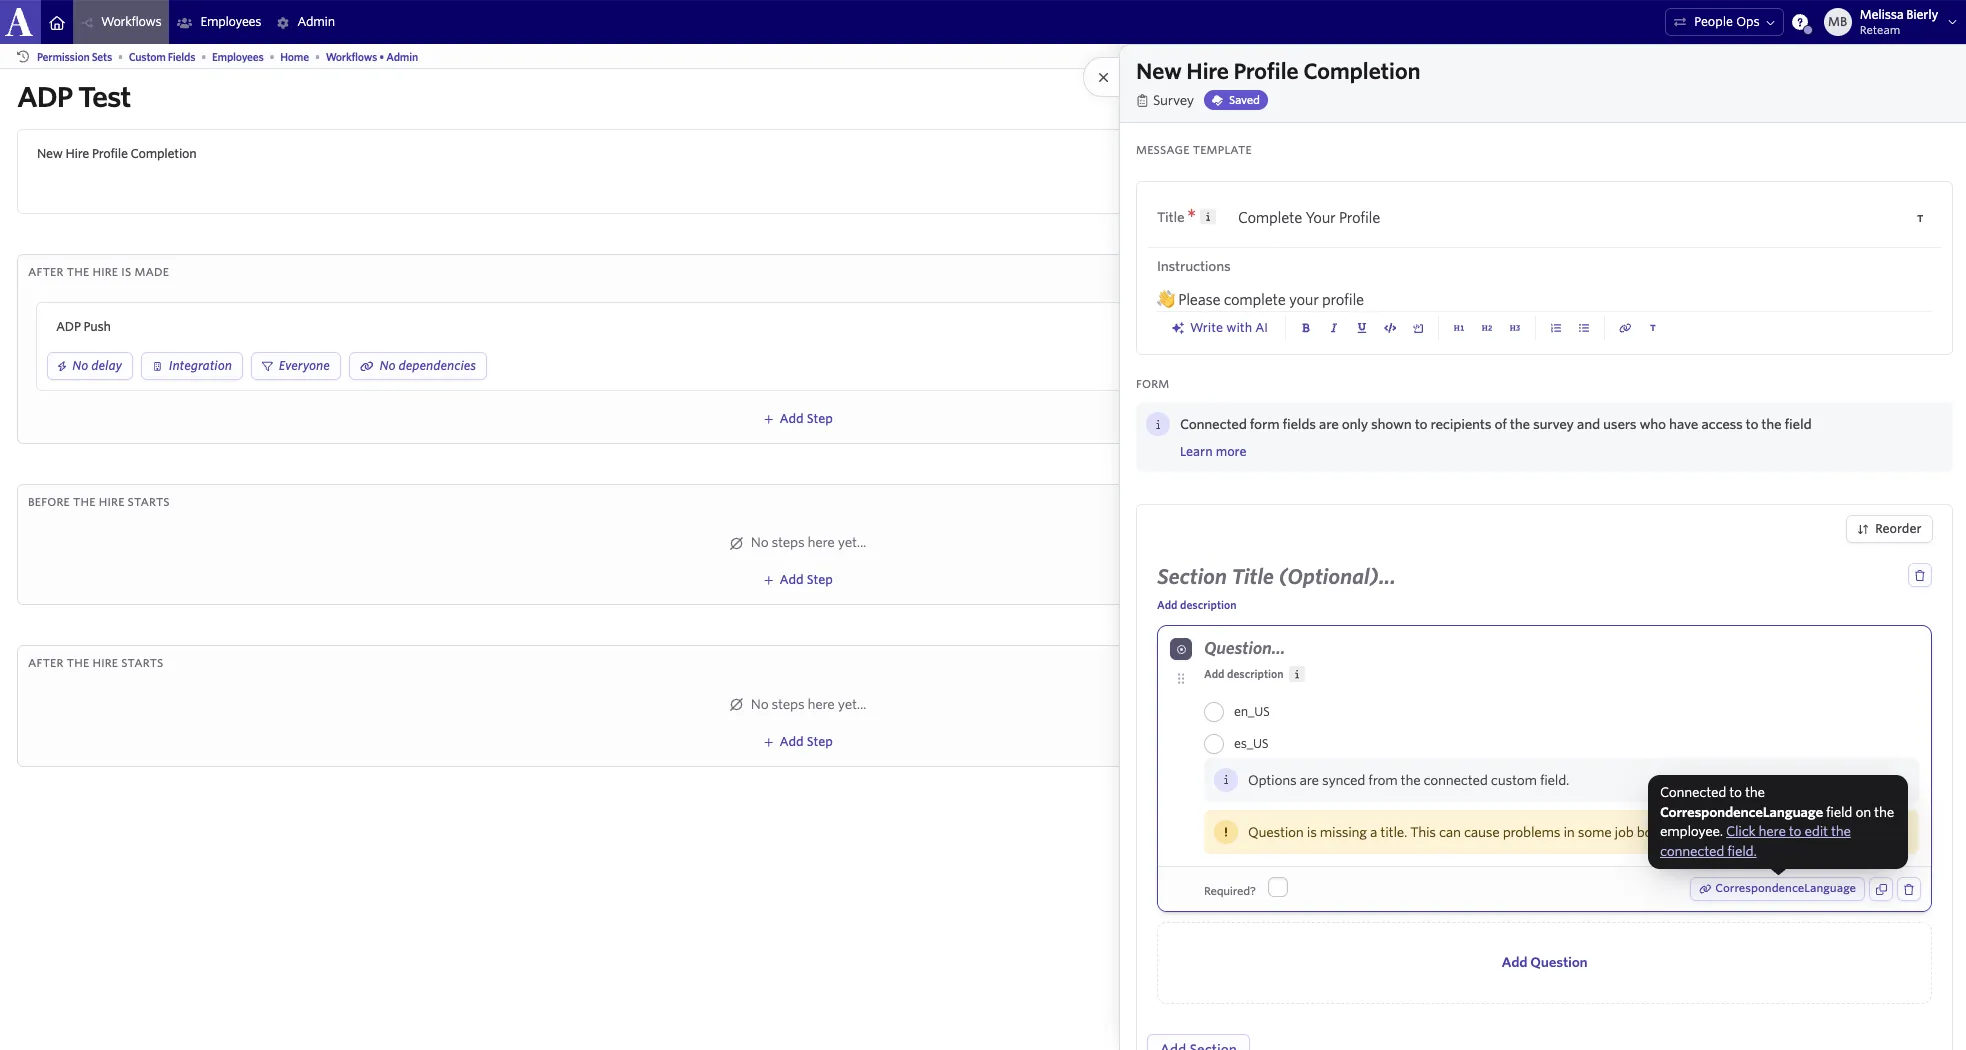
Task: Apply H1 heading in Instructions toolbar
Action: coord(1458,328)
